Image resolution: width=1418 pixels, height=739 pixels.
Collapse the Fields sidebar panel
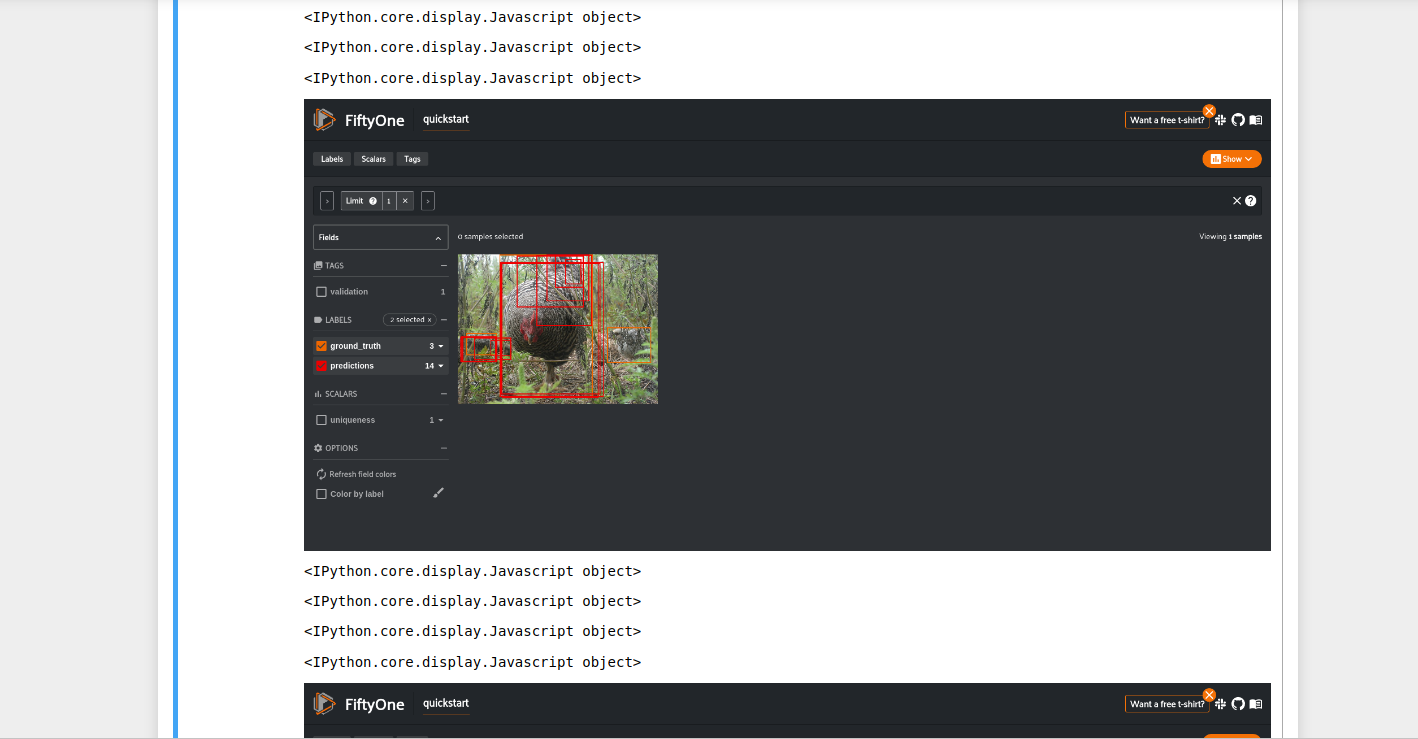(439, 237)
